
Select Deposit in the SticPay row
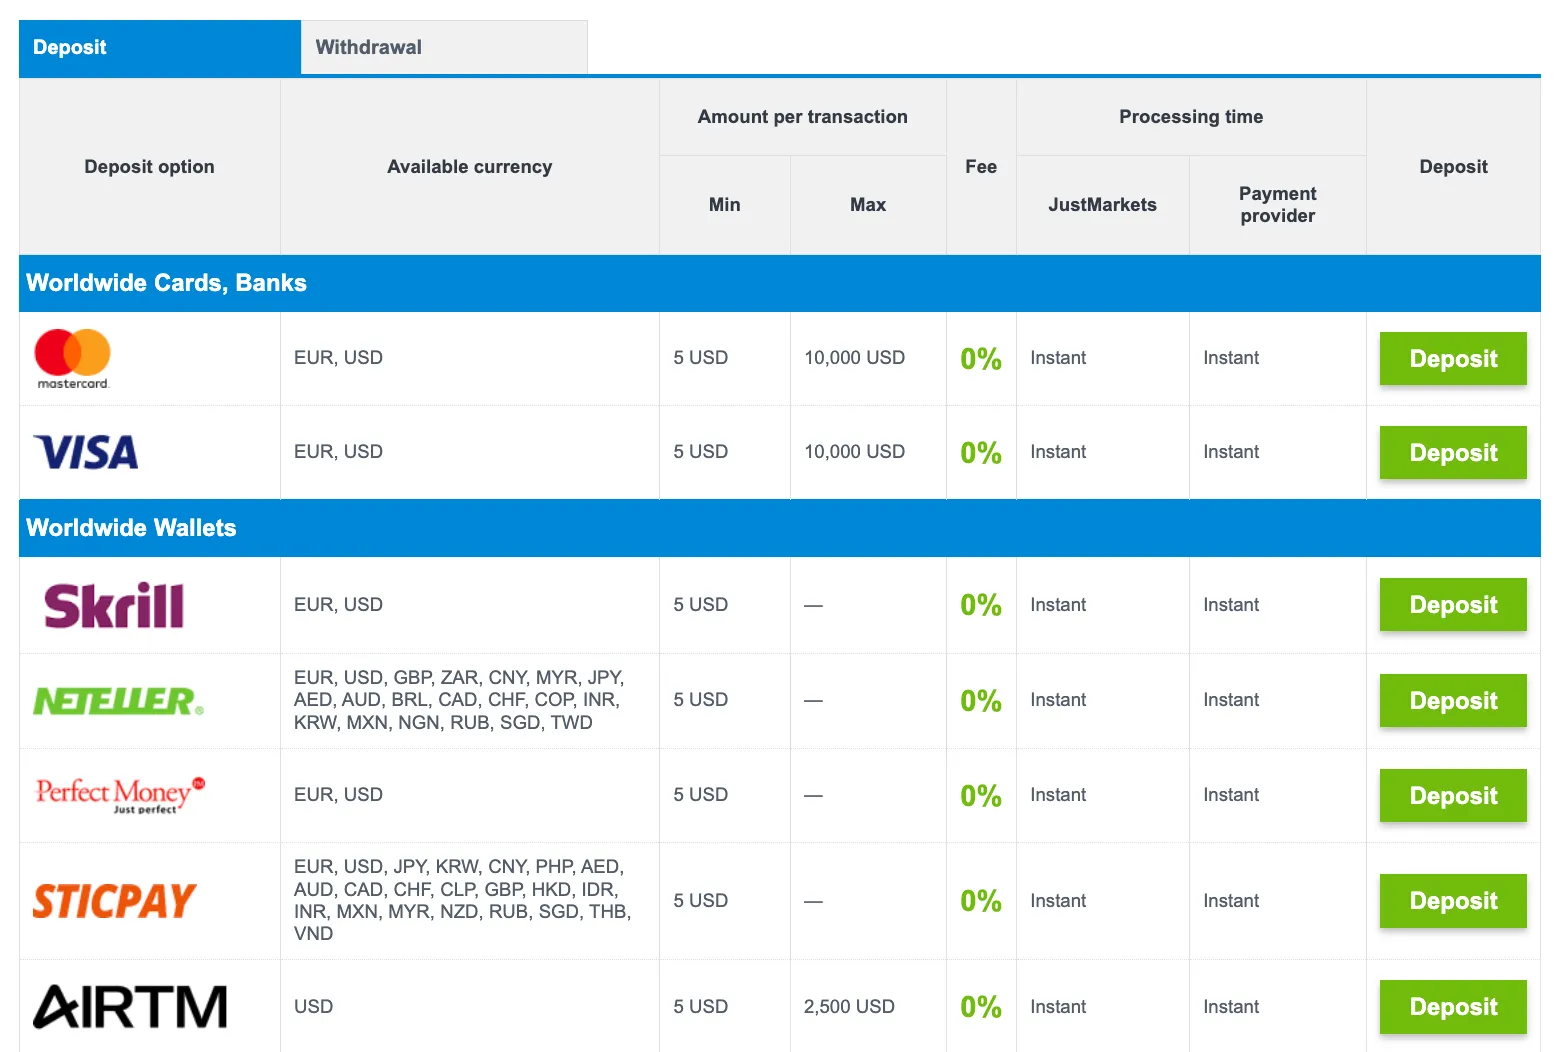point(1453,901)
